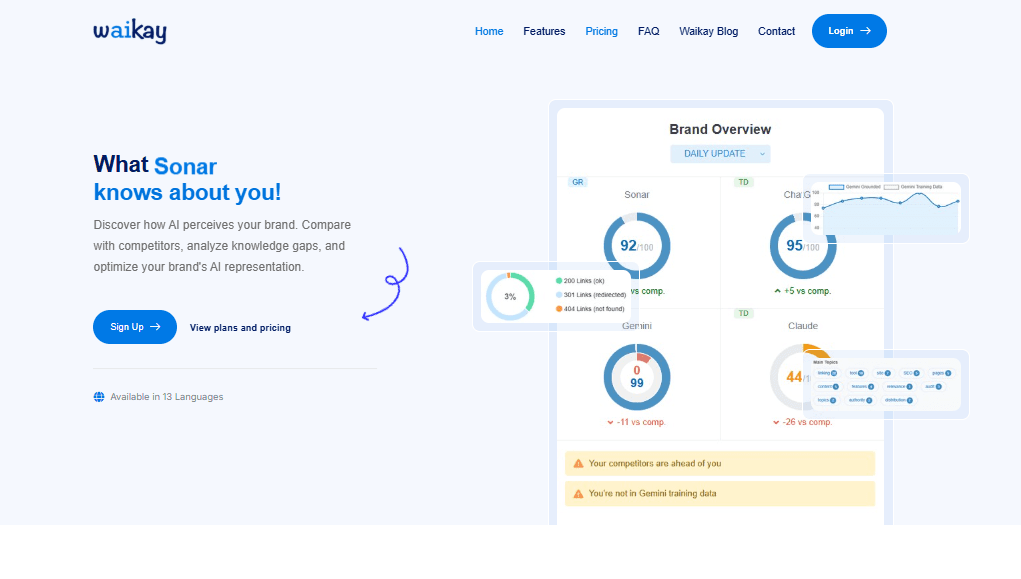Click the Login button
The height and width of the screenshot is (579, 1021).
pos(849,31)
